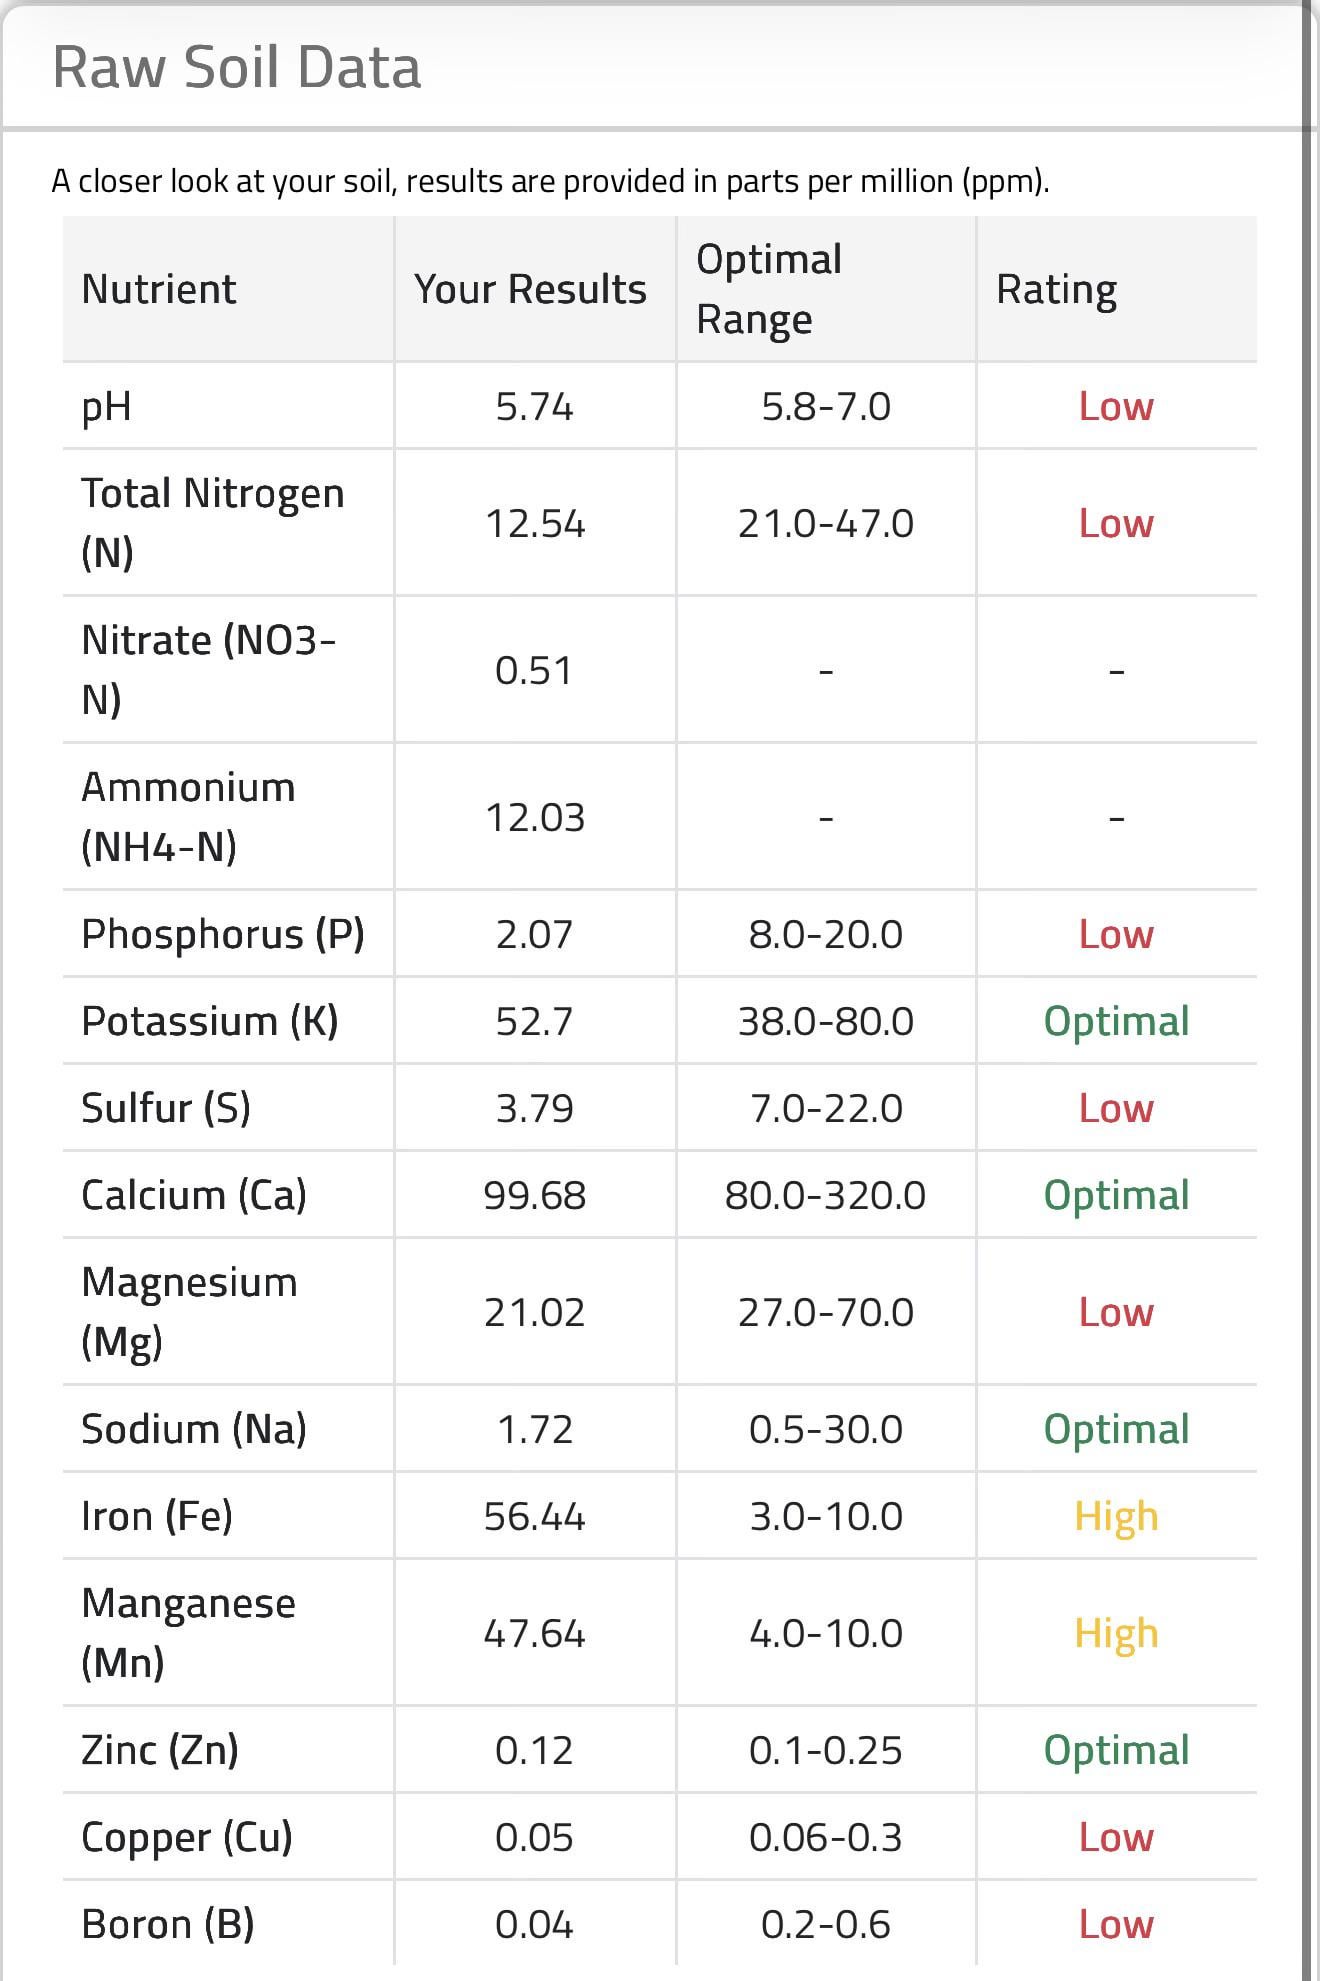Click the Optimal Range column header
The image size is (1320, 1981).
[x=768, y=289]
